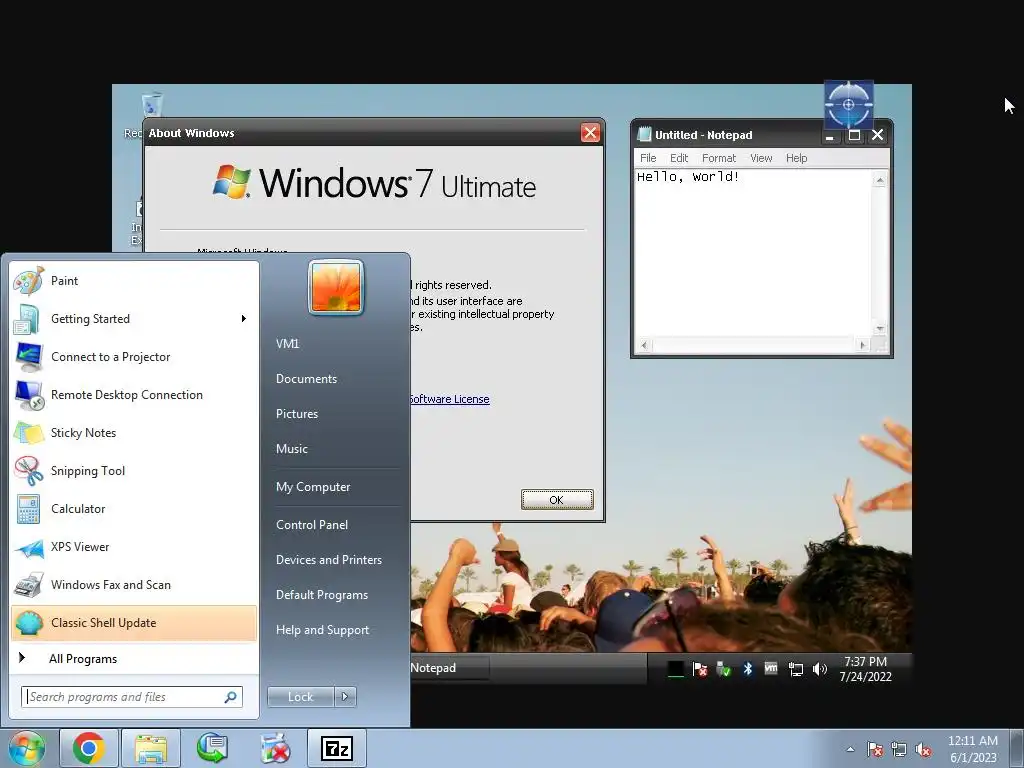1024x768 pixels.
Task: Open Sticky Notes
Action: pyautogui.click(x=134, y=432)
